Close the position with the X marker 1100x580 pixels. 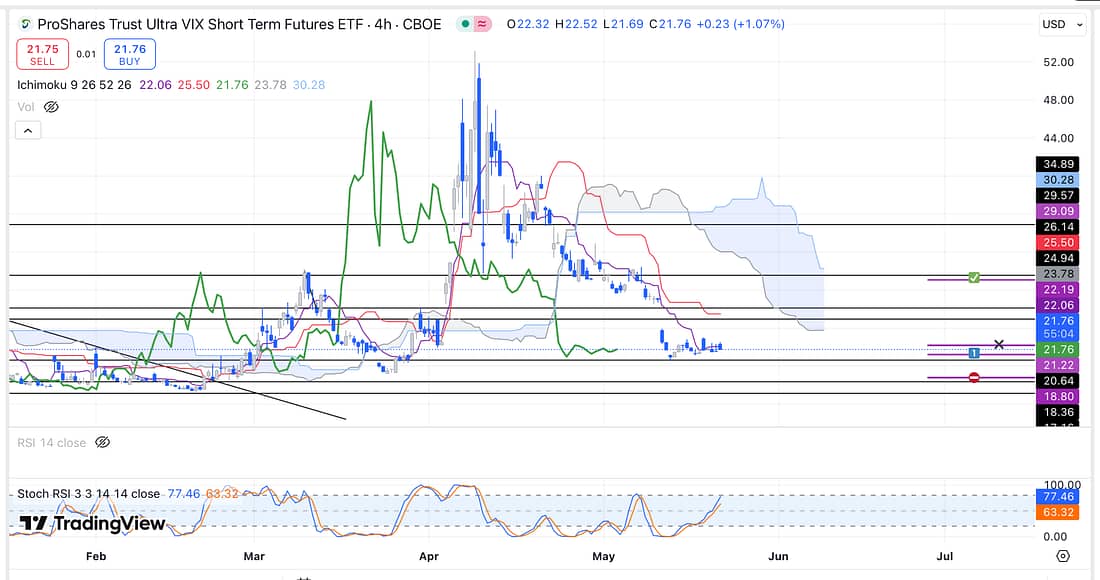999,344
